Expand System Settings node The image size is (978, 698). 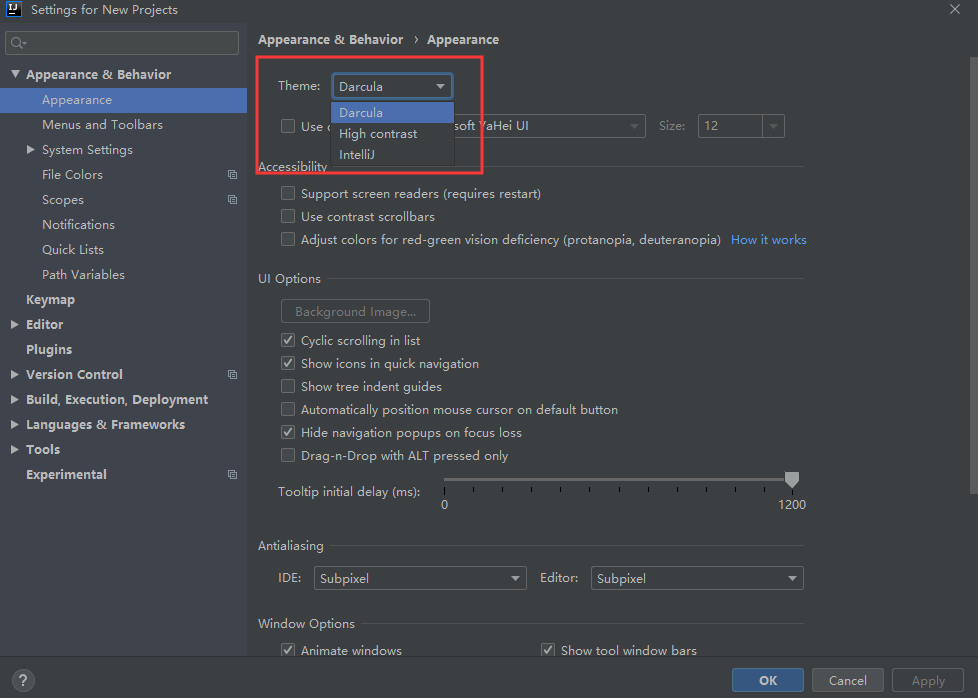pyautogui.click(x=31, y=150)
